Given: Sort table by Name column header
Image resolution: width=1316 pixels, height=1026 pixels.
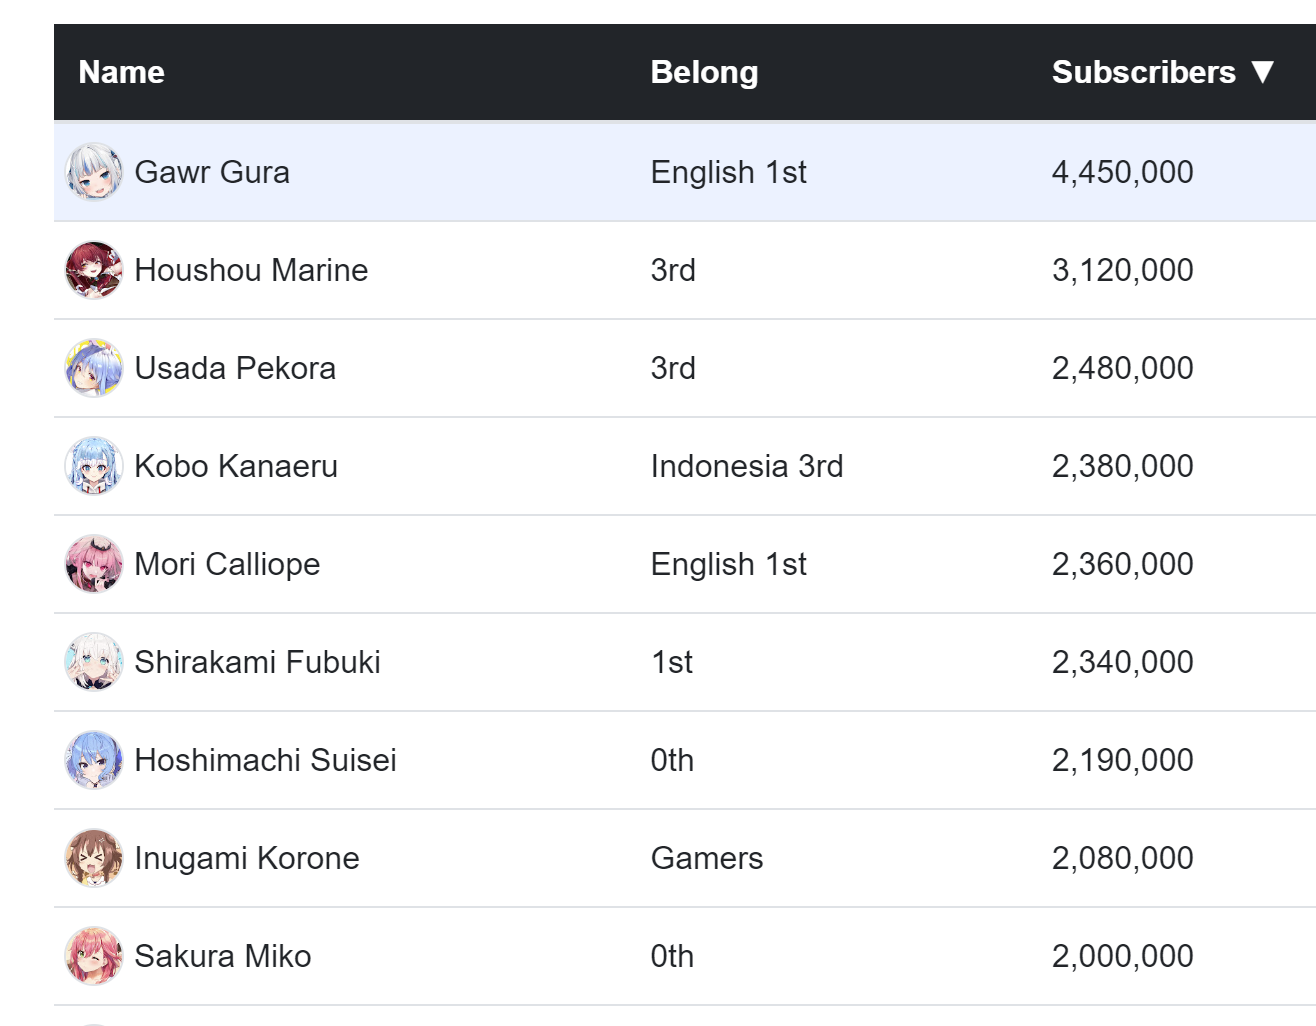Looking at the screenshot, I should [122, 72].
